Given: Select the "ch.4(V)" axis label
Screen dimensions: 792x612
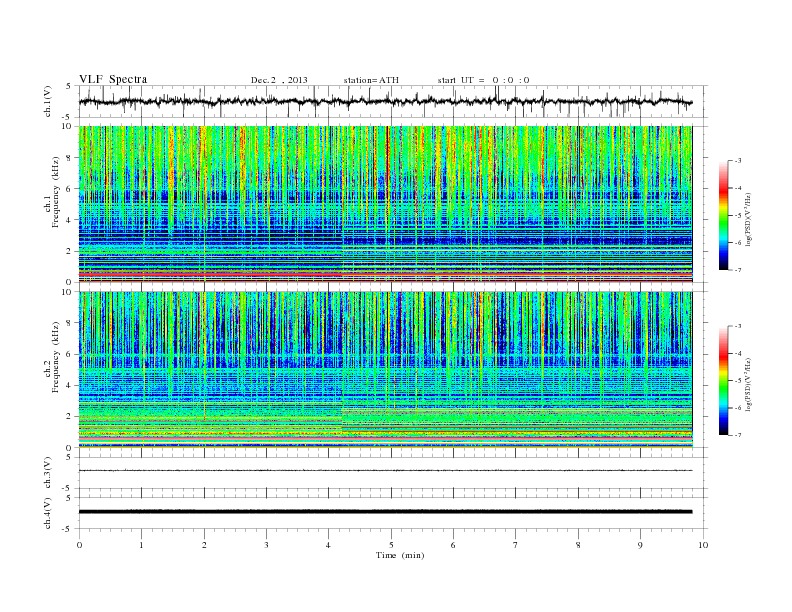Looking at the screenshot, I should coord(48,513).
